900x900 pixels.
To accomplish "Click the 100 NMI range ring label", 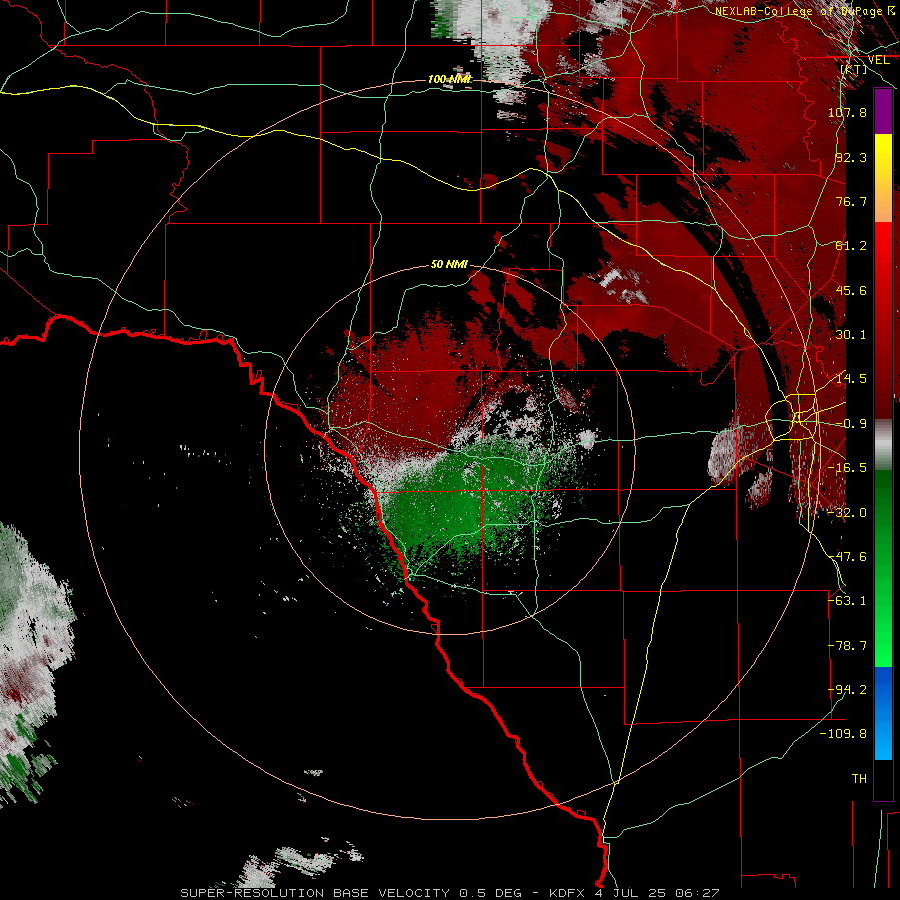I will pos(449,79).
